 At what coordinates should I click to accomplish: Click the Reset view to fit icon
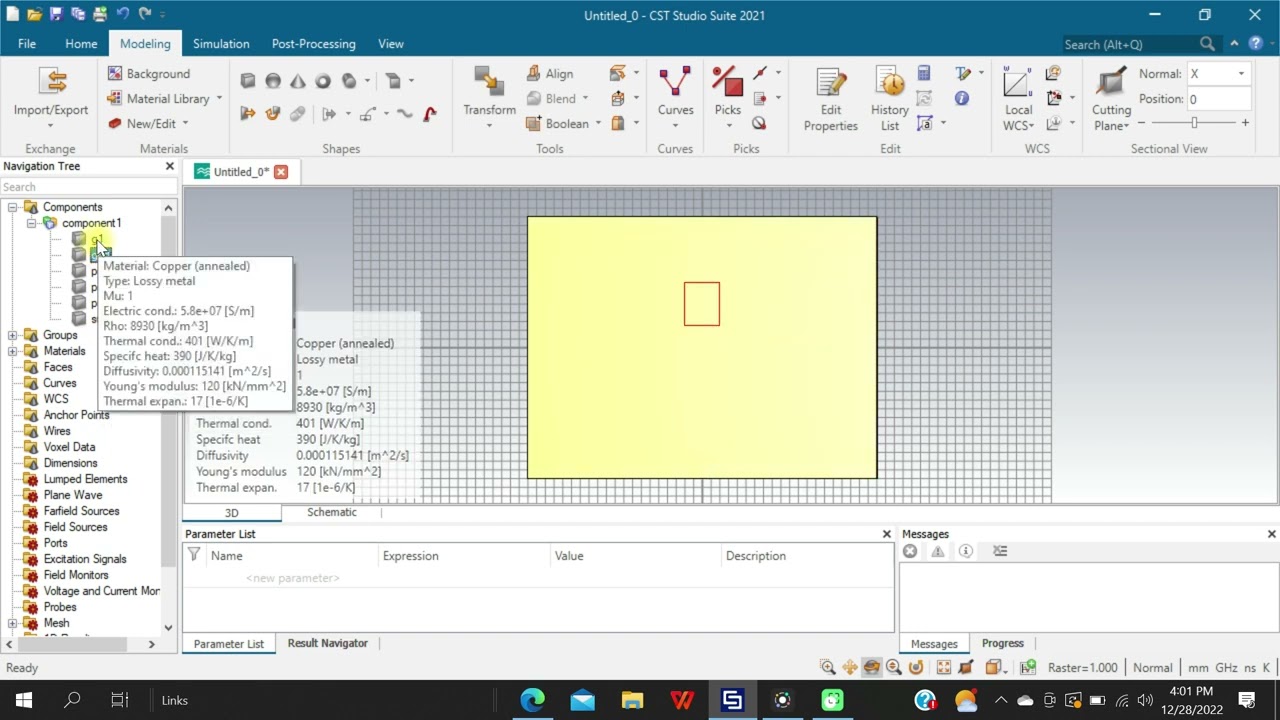[943, 667]
